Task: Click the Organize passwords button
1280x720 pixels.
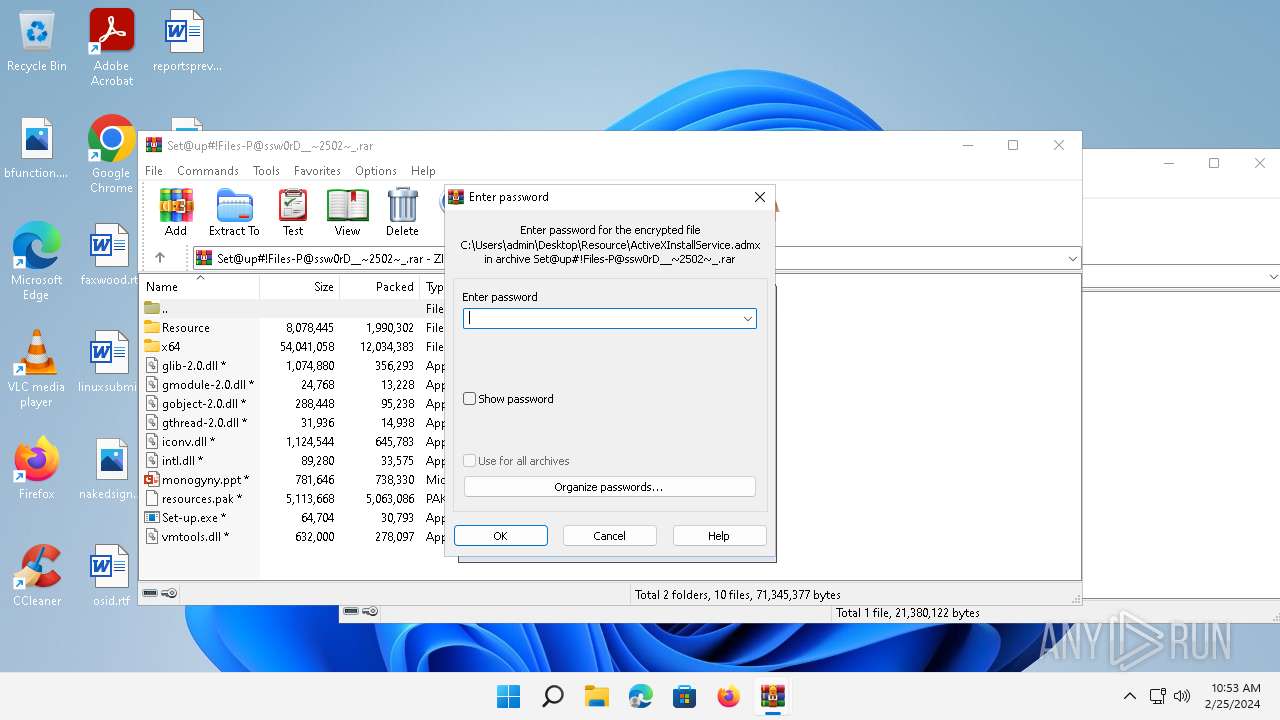Action: [609, 487]
